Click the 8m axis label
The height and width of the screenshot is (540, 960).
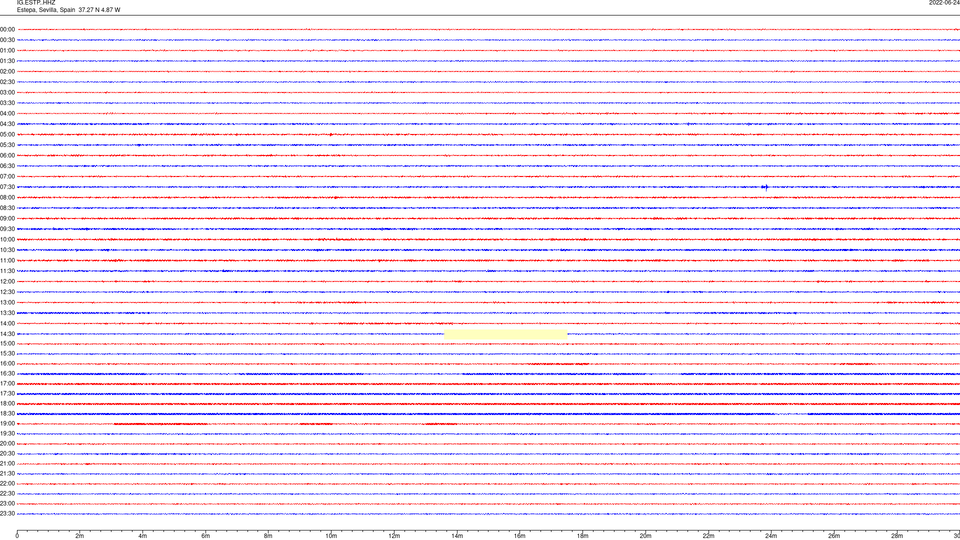coord(268,536)
